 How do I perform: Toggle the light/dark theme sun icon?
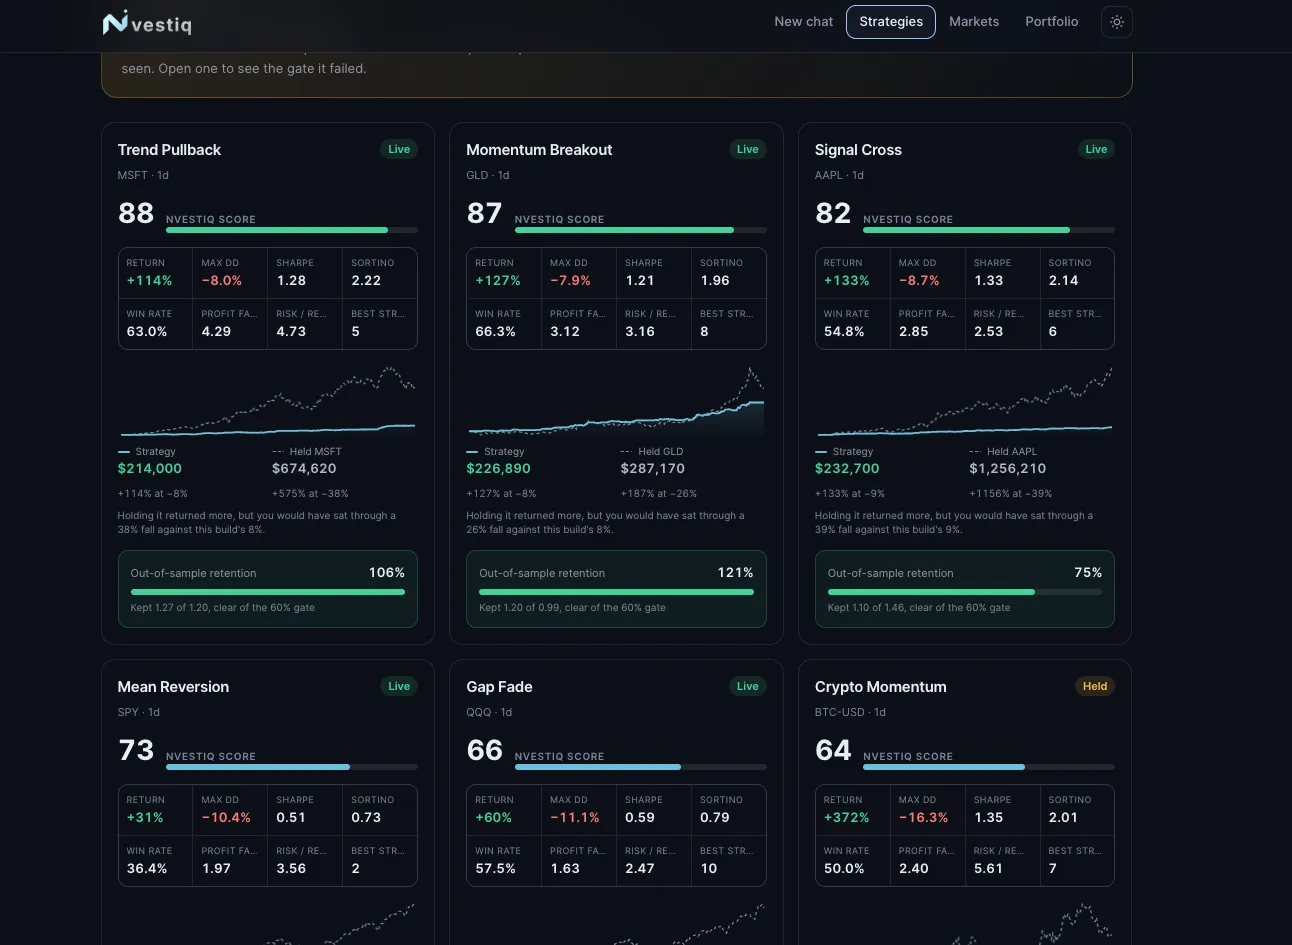coord(1117,22)
